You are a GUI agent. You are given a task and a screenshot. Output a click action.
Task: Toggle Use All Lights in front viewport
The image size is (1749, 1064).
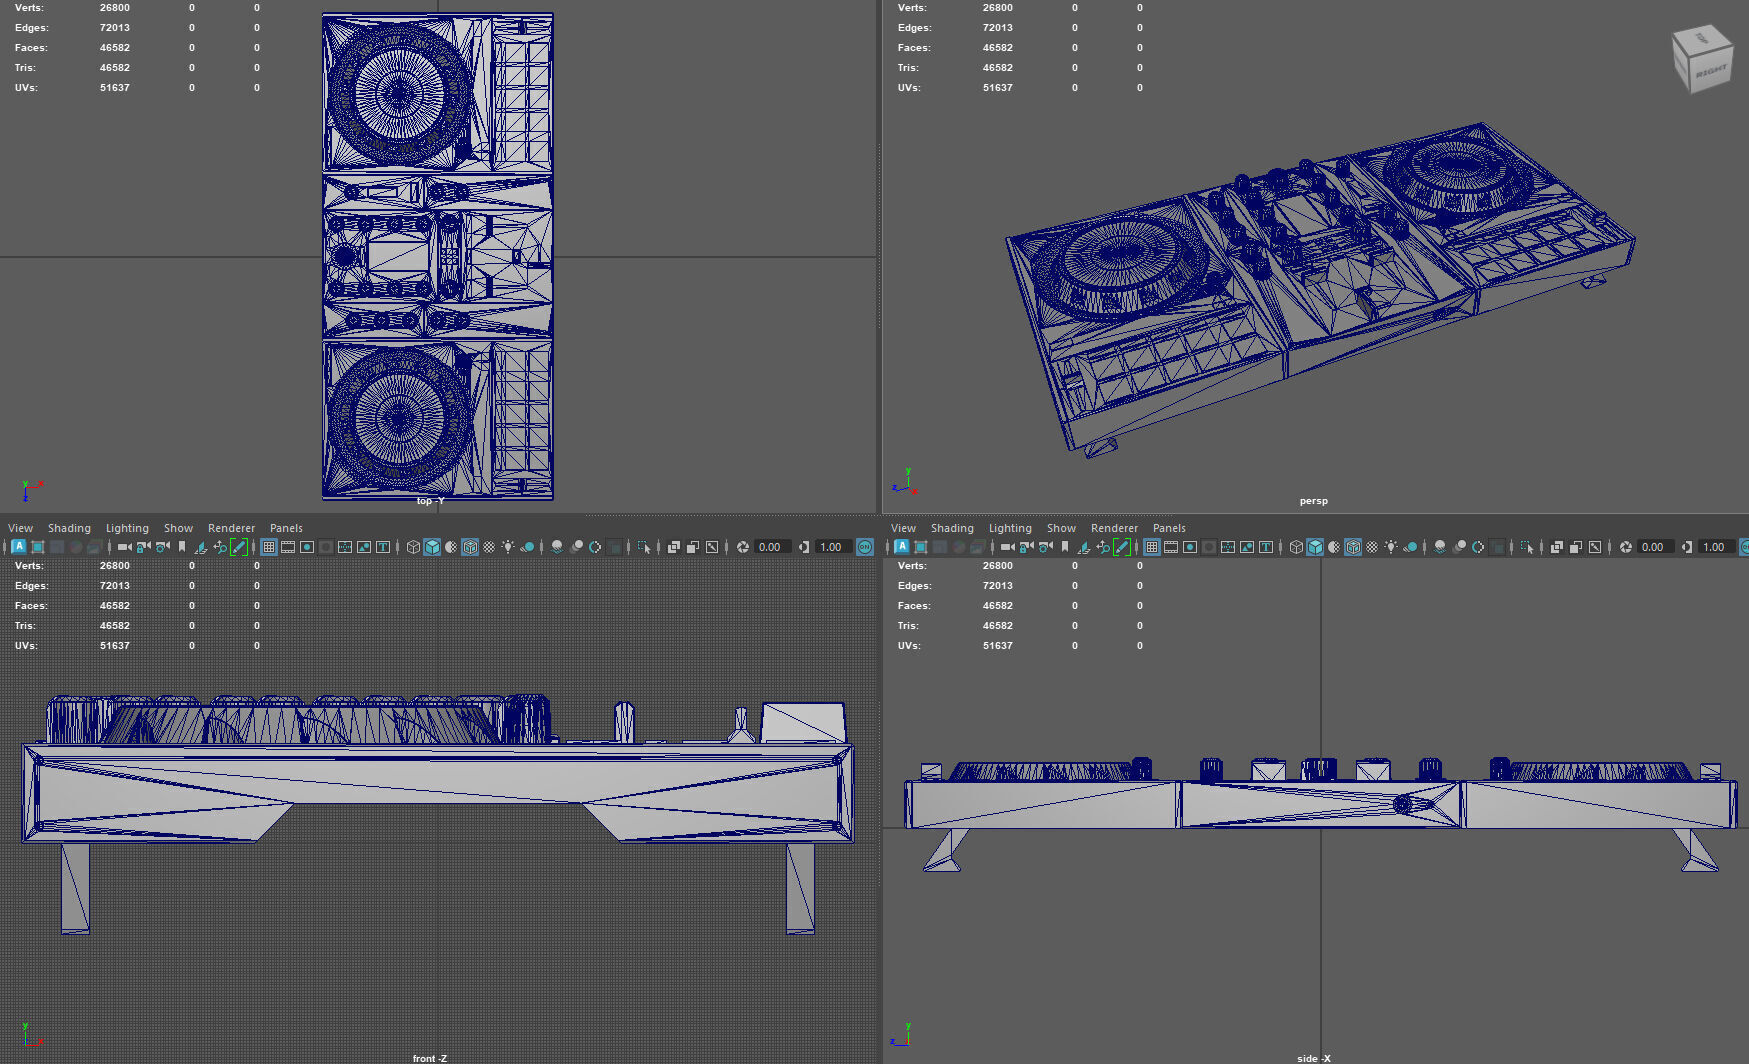click(508, 547)
